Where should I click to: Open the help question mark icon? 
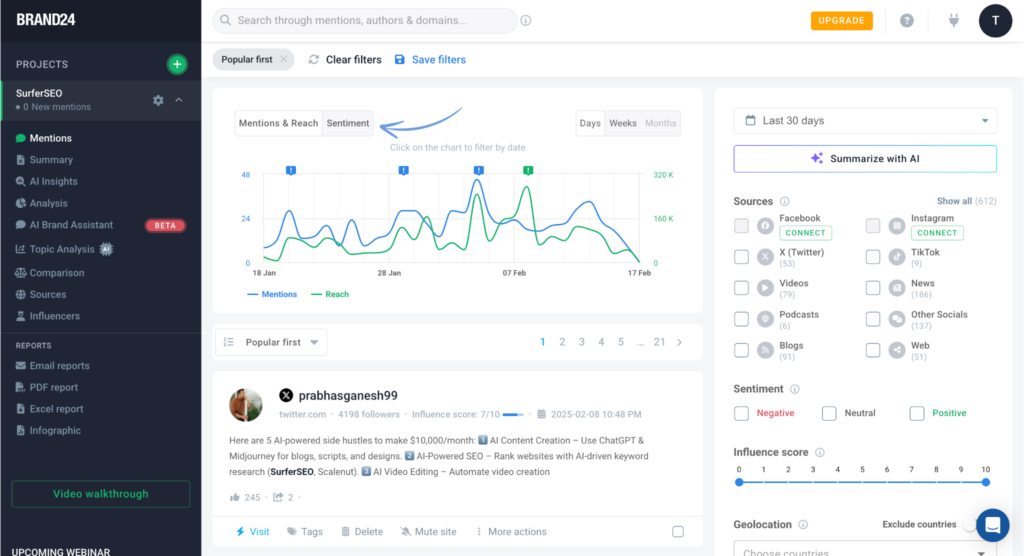pyautogui.click(x=906, y=20)
